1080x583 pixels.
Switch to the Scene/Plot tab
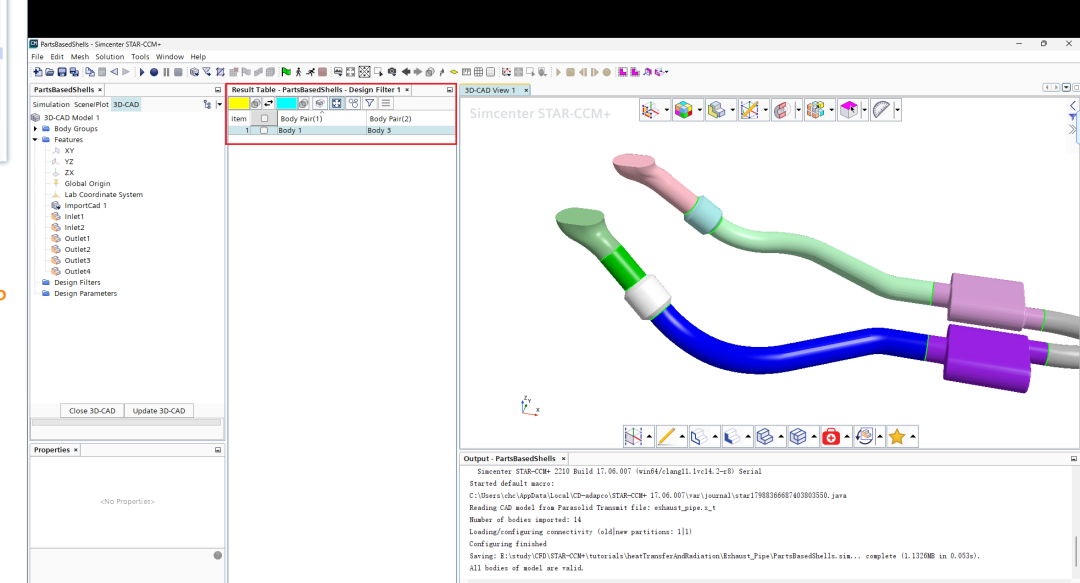click(x=91, y=104)
